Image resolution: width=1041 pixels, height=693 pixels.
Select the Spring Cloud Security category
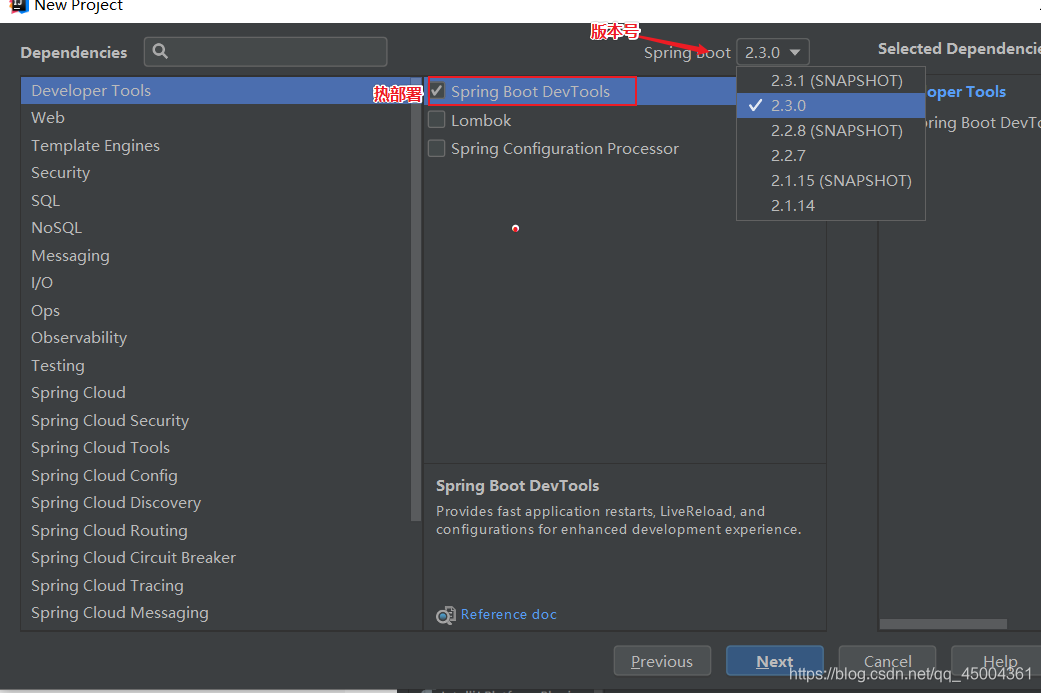[216, 421]
